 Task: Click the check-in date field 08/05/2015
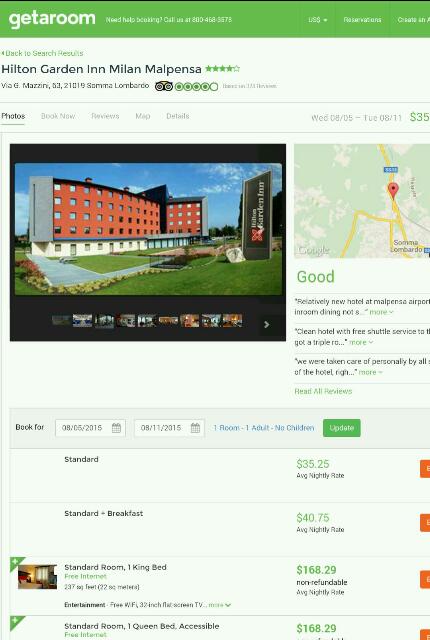pos(90,428)
